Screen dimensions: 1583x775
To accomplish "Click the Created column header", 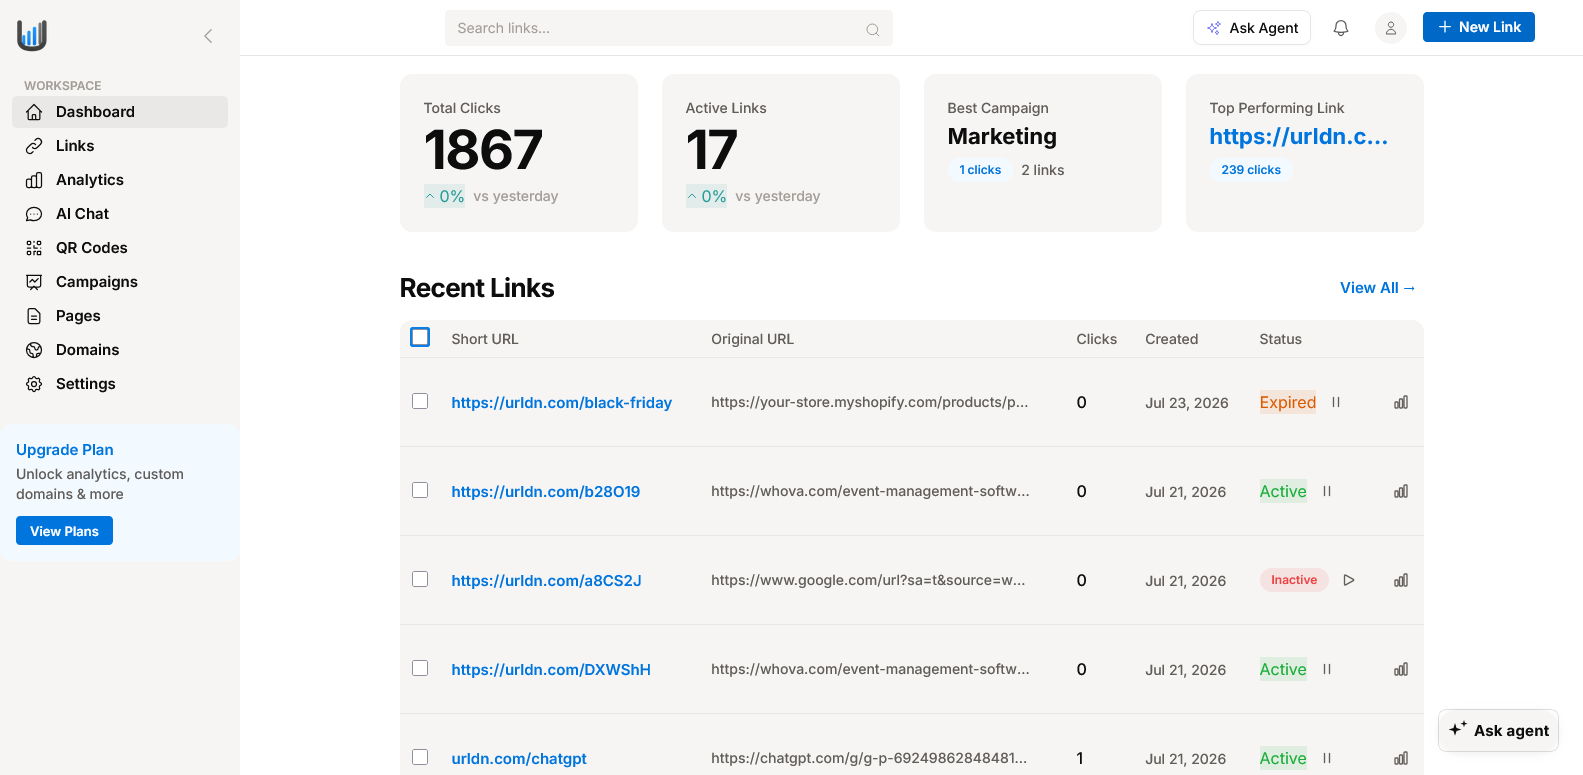I will [x=1171, y=339].
